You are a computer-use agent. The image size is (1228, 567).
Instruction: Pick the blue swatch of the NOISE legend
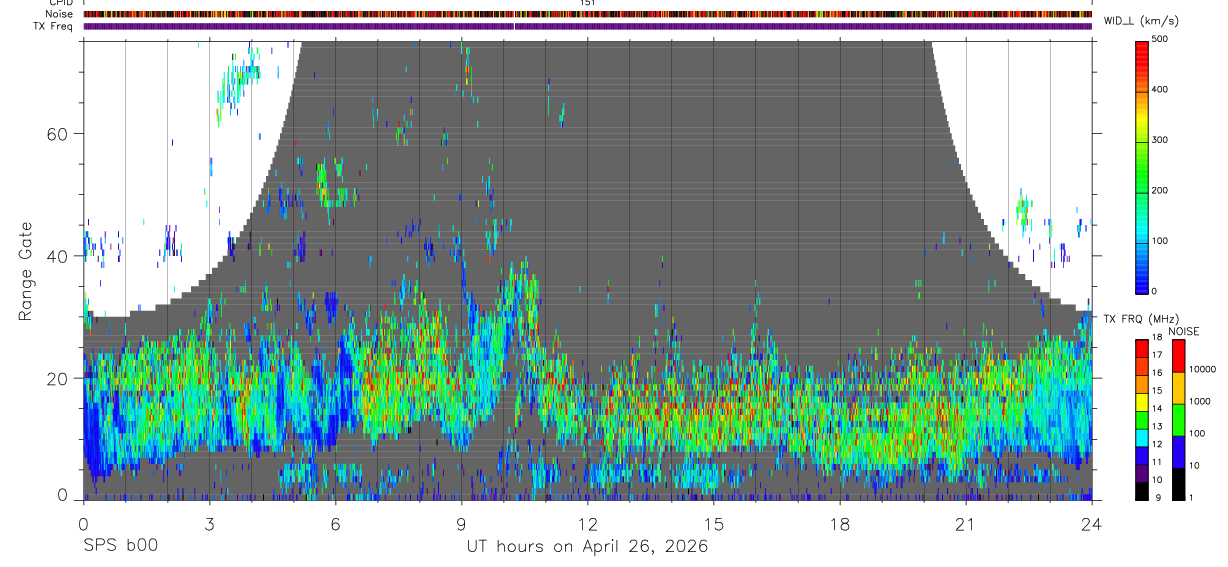(1179, 452)
